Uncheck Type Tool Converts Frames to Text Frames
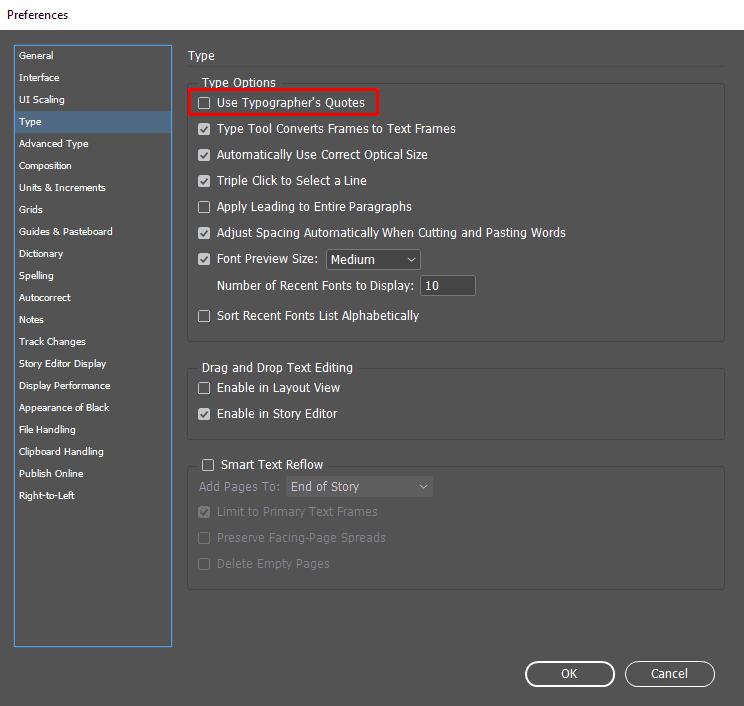The width and height of the screenshot is (744, 706). click(204, 129)
